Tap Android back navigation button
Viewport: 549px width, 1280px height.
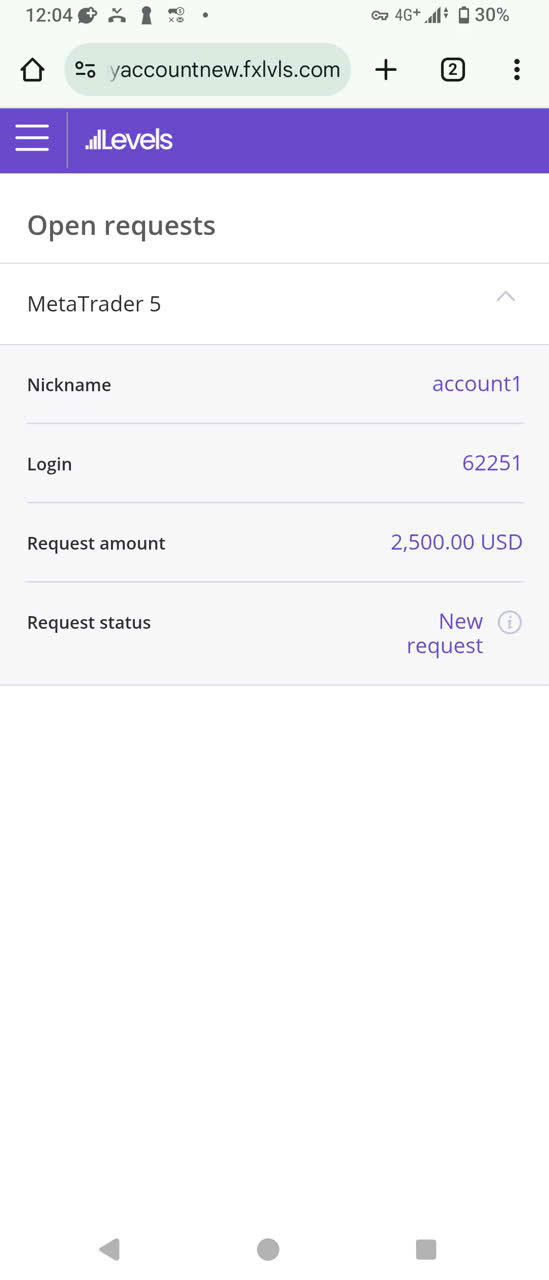pos(110,1249)
